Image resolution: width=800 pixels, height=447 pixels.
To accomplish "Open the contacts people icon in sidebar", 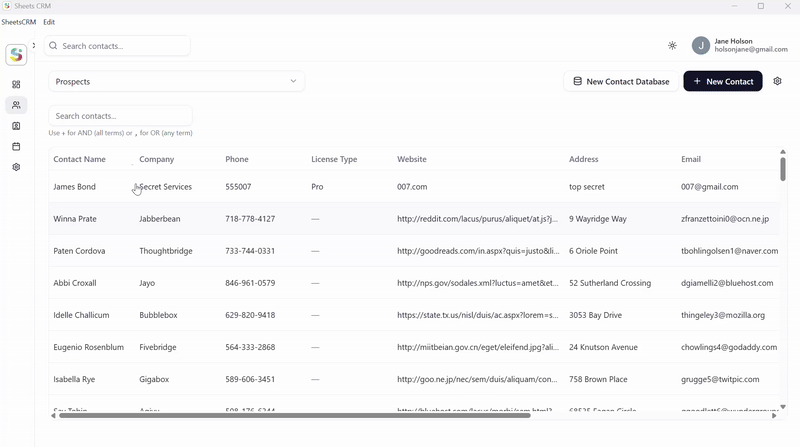I will tap(16, 105).
